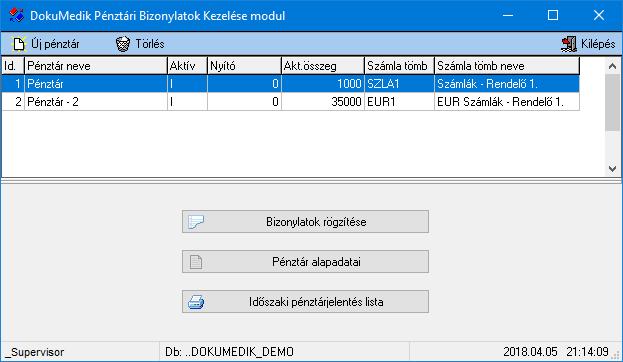
Task: Click the Törlés trash bin icon
Action: pos(123,44)
